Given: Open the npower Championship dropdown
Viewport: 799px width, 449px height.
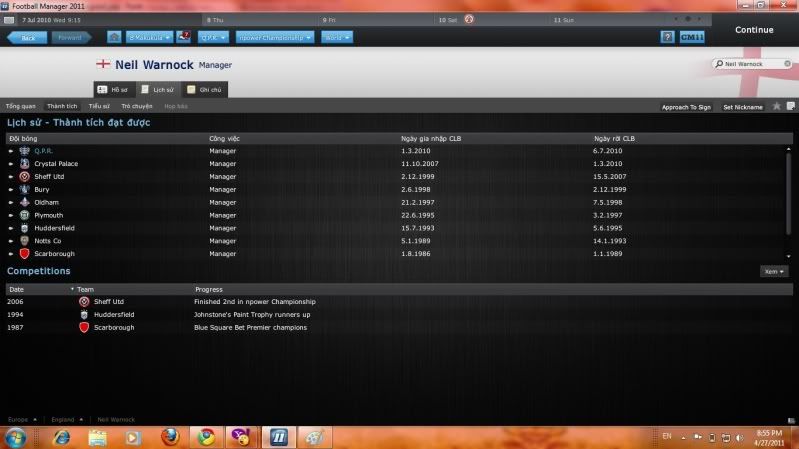Looking at the screenshot, I should point(275,37).
